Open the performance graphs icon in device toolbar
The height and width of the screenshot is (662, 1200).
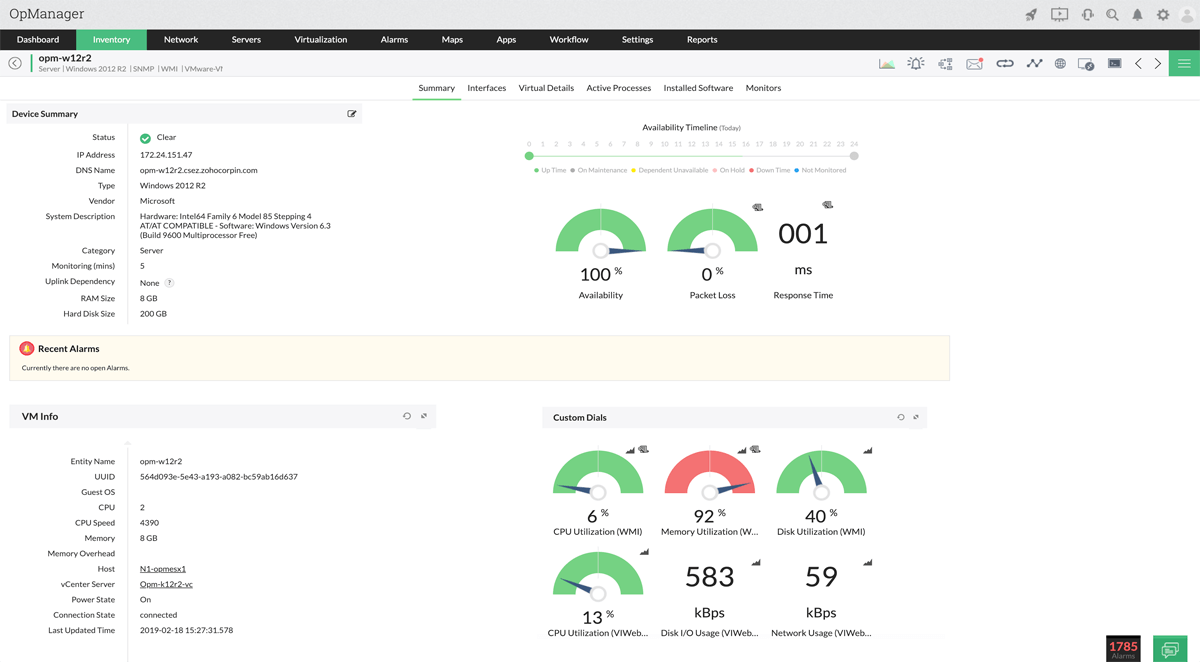click(886, 62)
